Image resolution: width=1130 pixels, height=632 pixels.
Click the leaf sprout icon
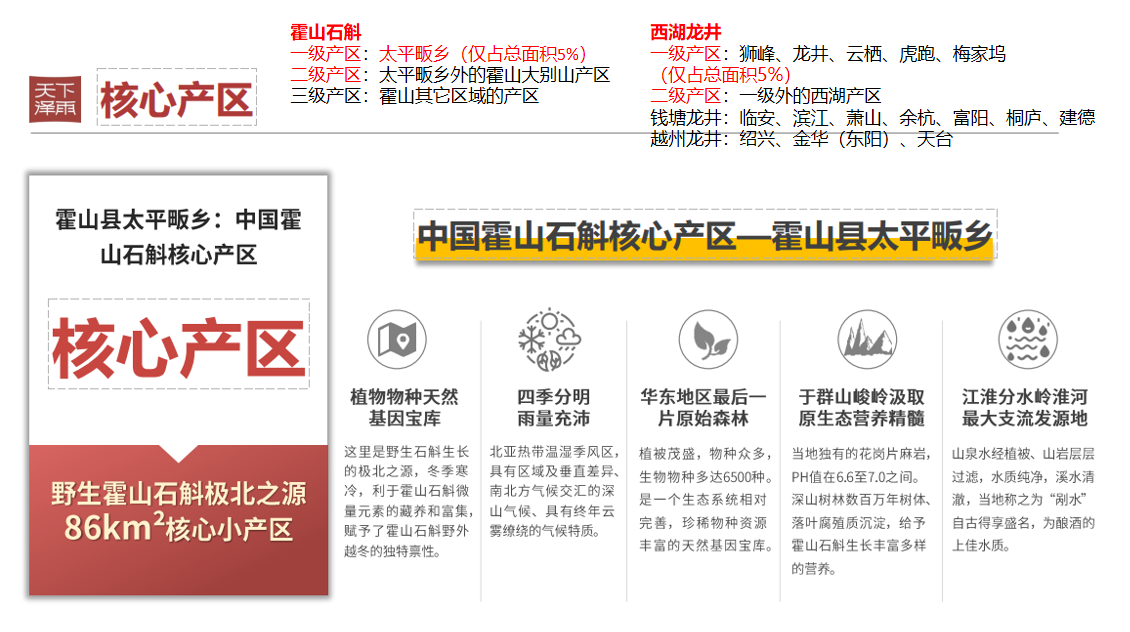pos(708,339)
